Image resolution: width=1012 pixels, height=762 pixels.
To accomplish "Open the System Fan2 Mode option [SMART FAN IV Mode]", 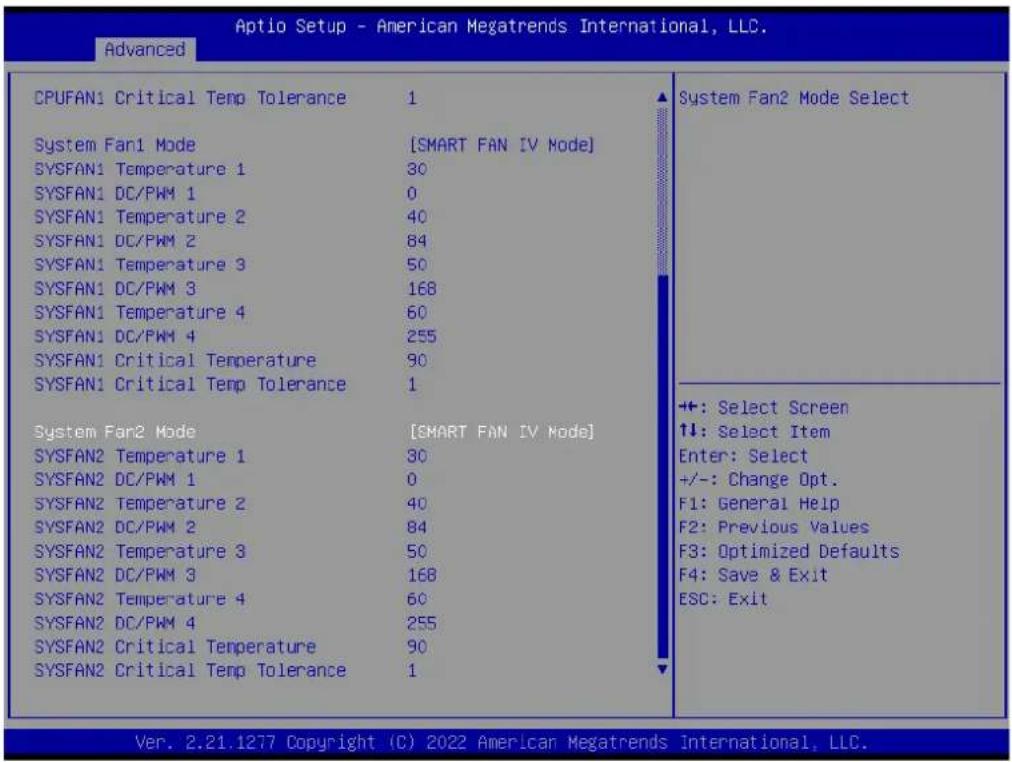I will (x=501, y=432).
